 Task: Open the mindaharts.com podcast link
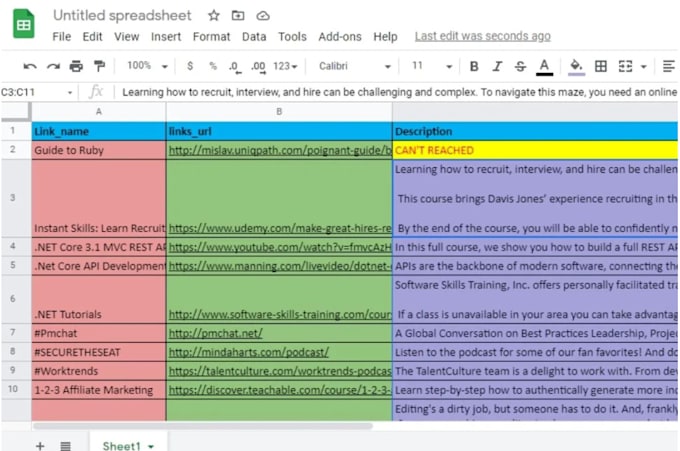click(249, 352)
